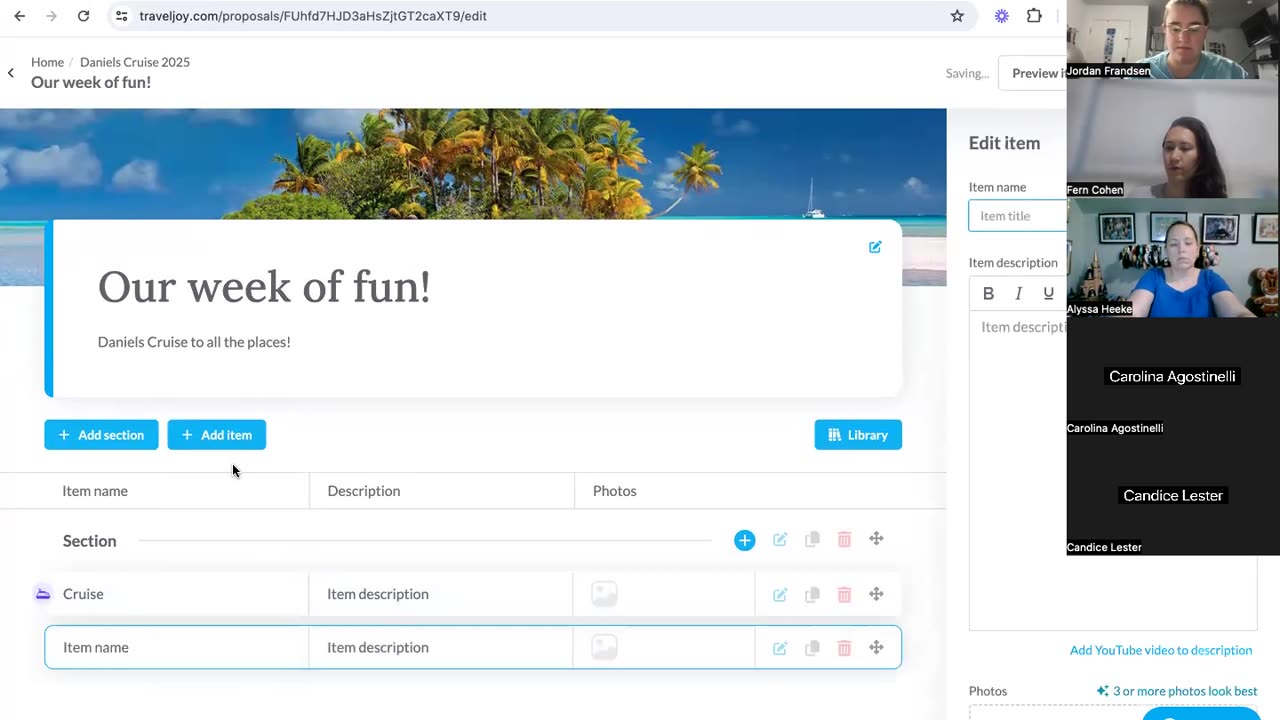Open the Extensions puzzle icon

click(x=1034, y=16)
